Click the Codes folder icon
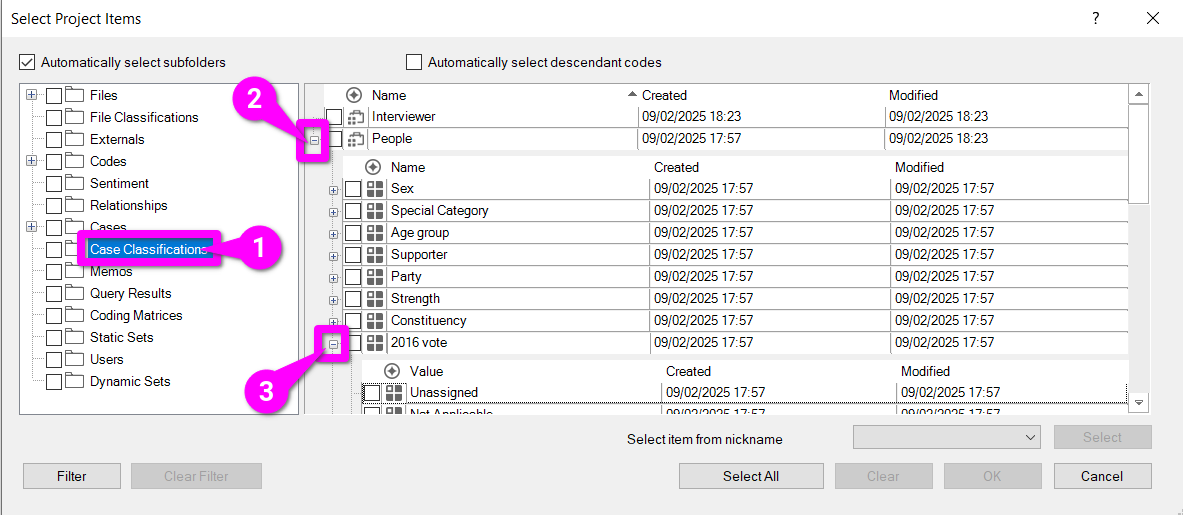Image resolution: width=1183 pixels, height=515 pixels. (74, 161)
